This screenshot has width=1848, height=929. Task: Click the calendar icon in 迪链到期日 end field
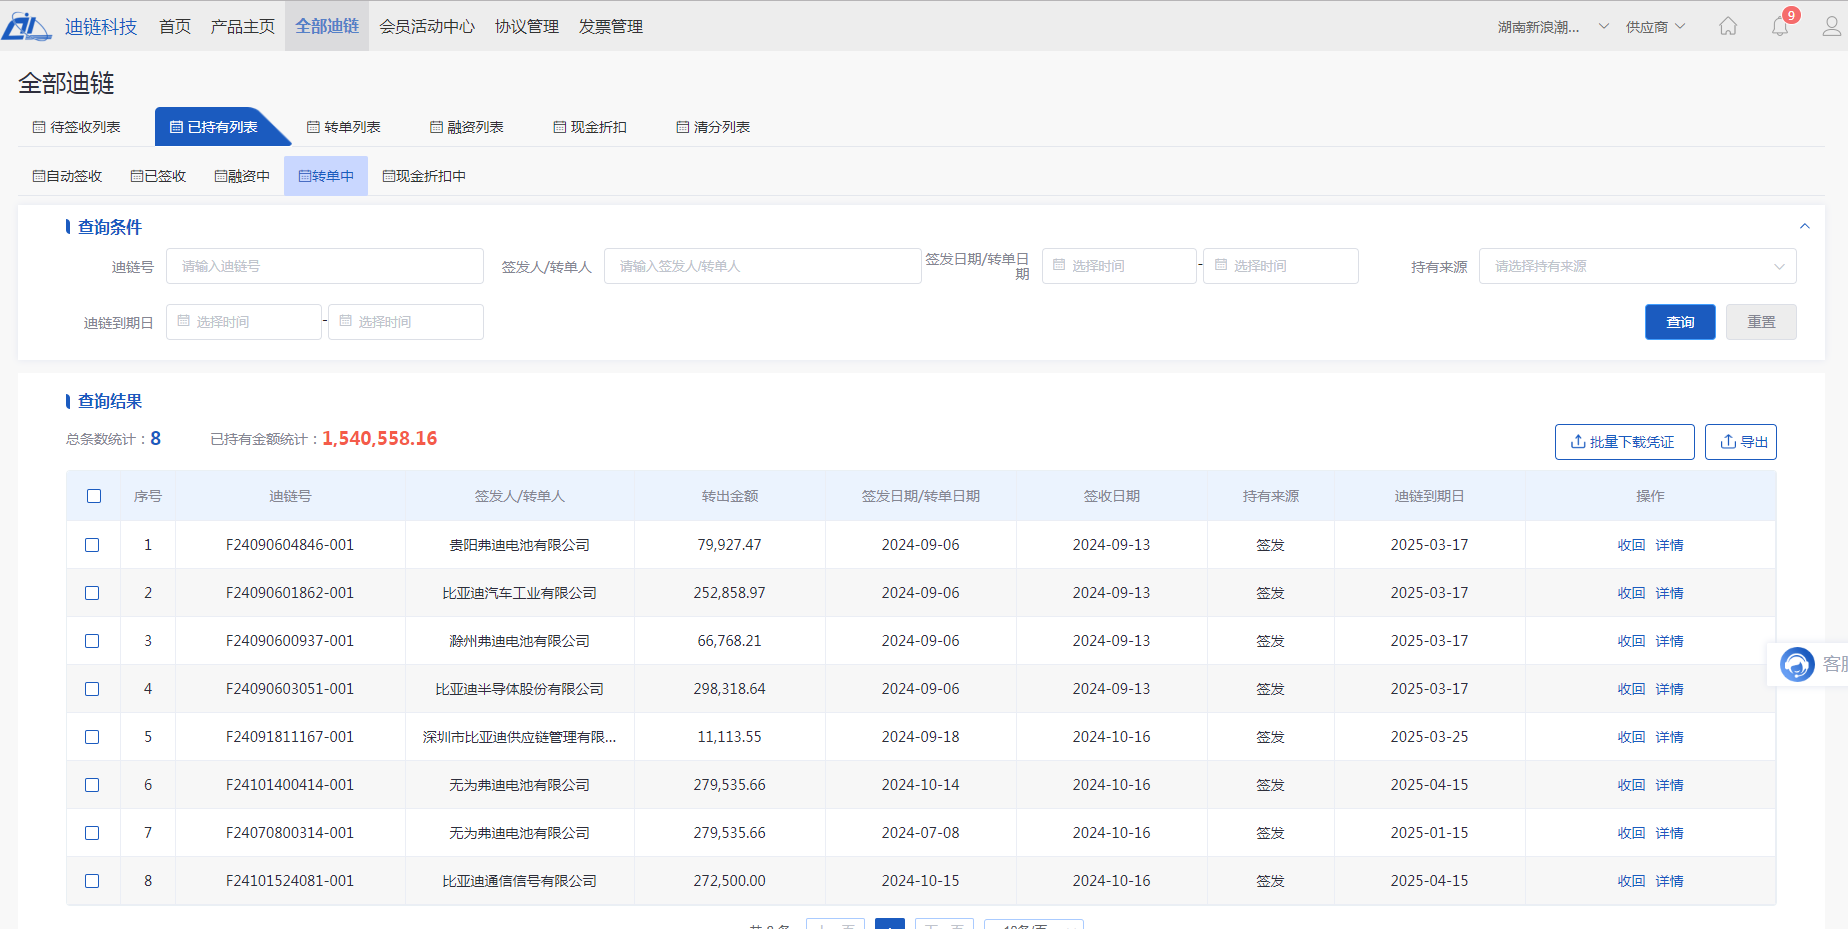pos(346,321)
